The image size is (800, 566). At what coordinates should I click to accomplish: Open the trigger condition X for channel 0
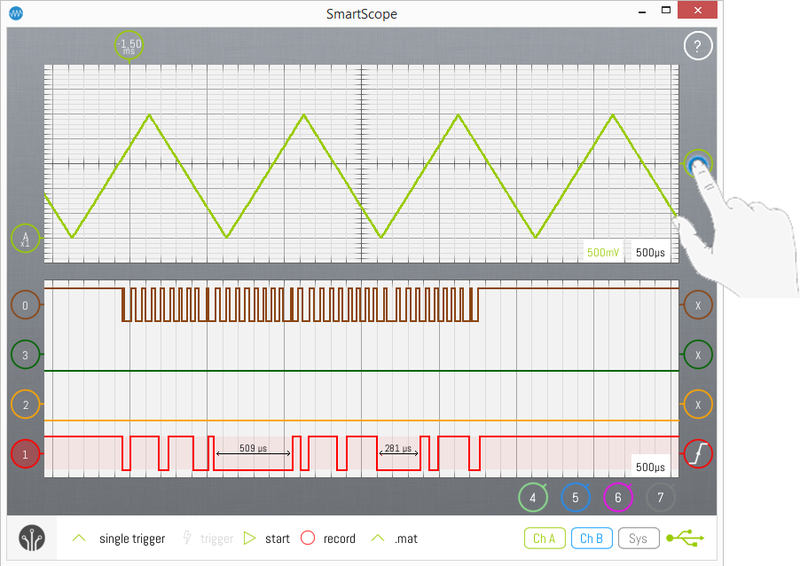tap(697, 304)
